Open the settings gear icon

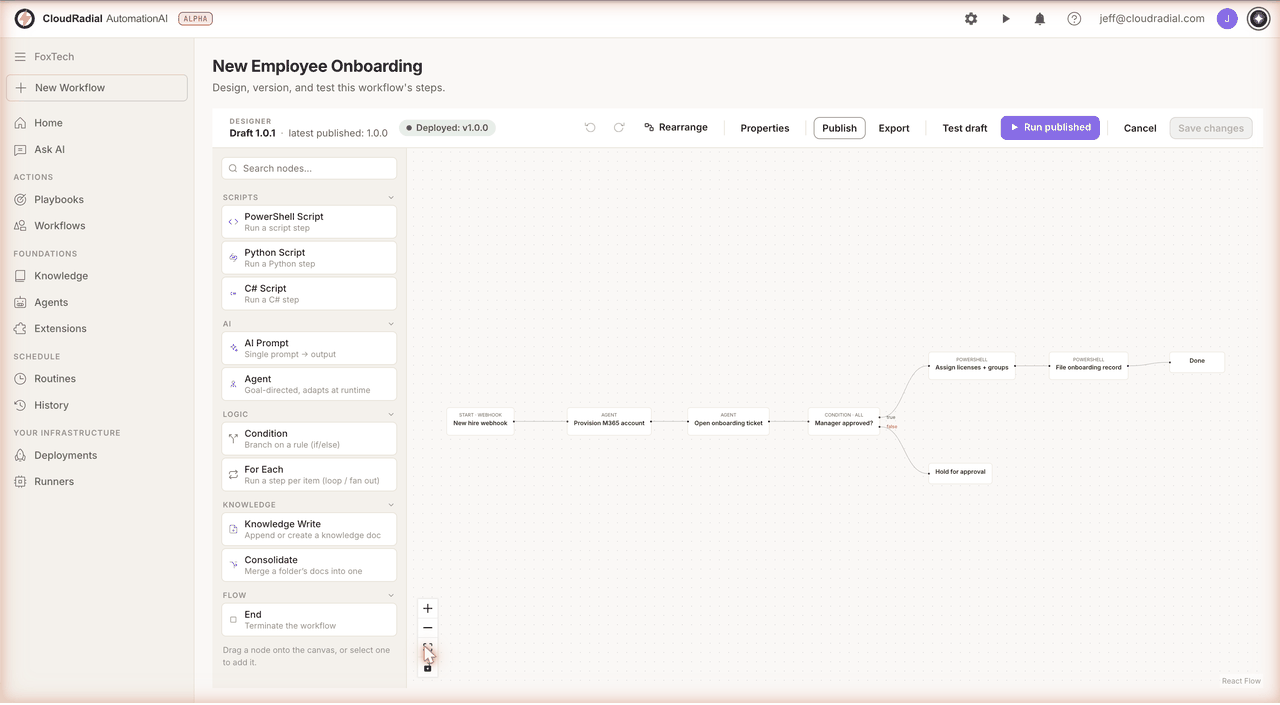click(971, 19)
